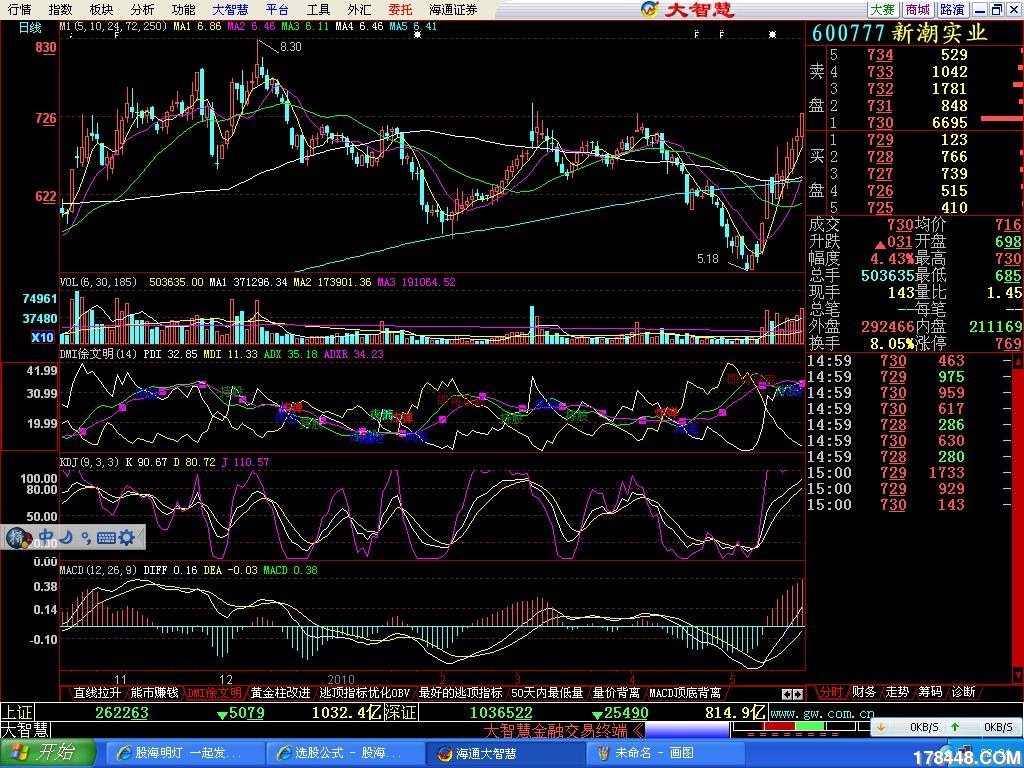
Task: Toggle the half/full width moon icon
Action: tap(66, 537)
